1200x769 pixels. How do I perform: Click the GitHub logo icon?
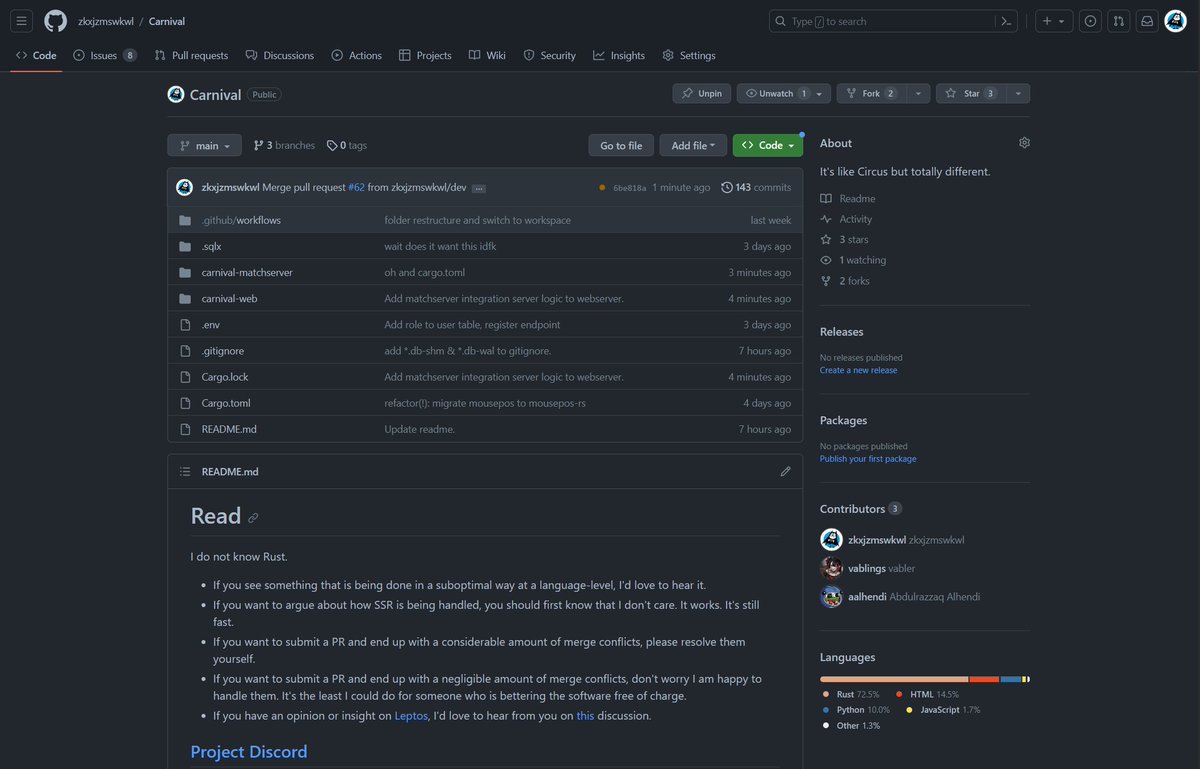pyautogui.click(x=56, y=21)
